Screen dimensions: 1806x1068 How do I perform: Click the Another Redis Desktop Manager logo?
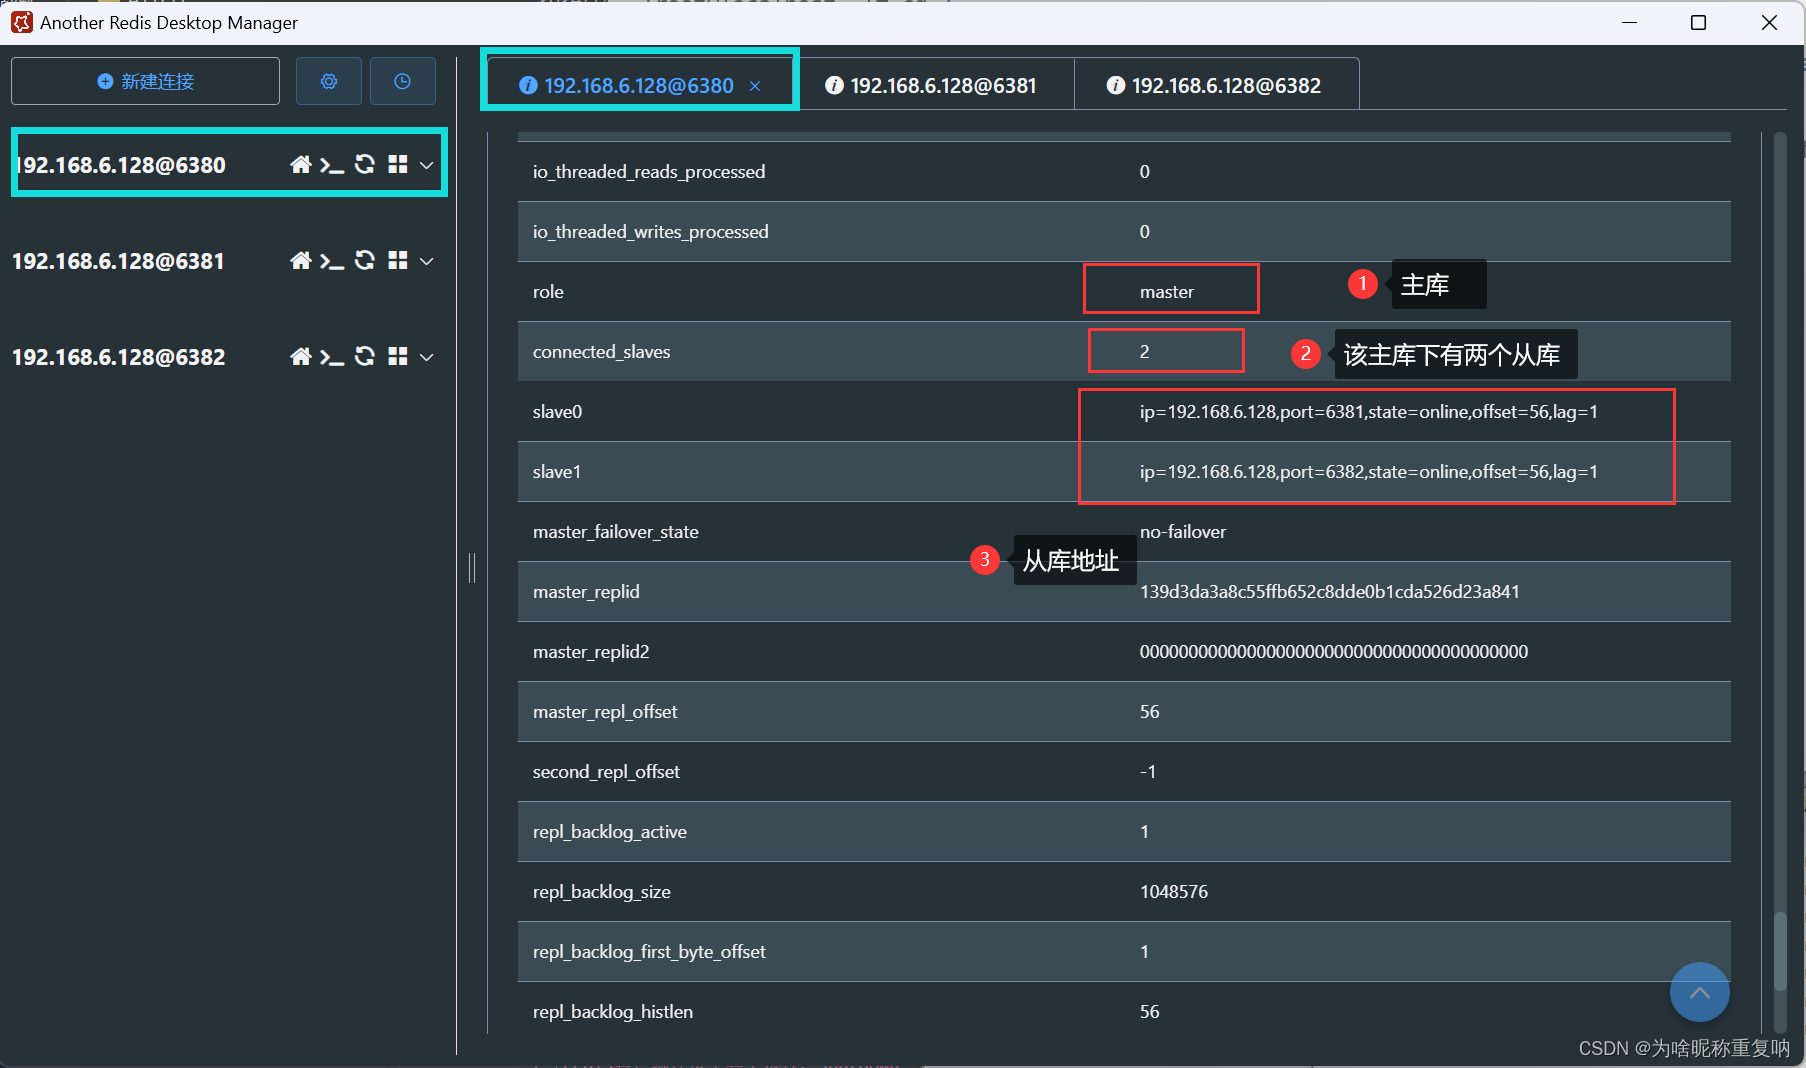click(x=21, y=22)
